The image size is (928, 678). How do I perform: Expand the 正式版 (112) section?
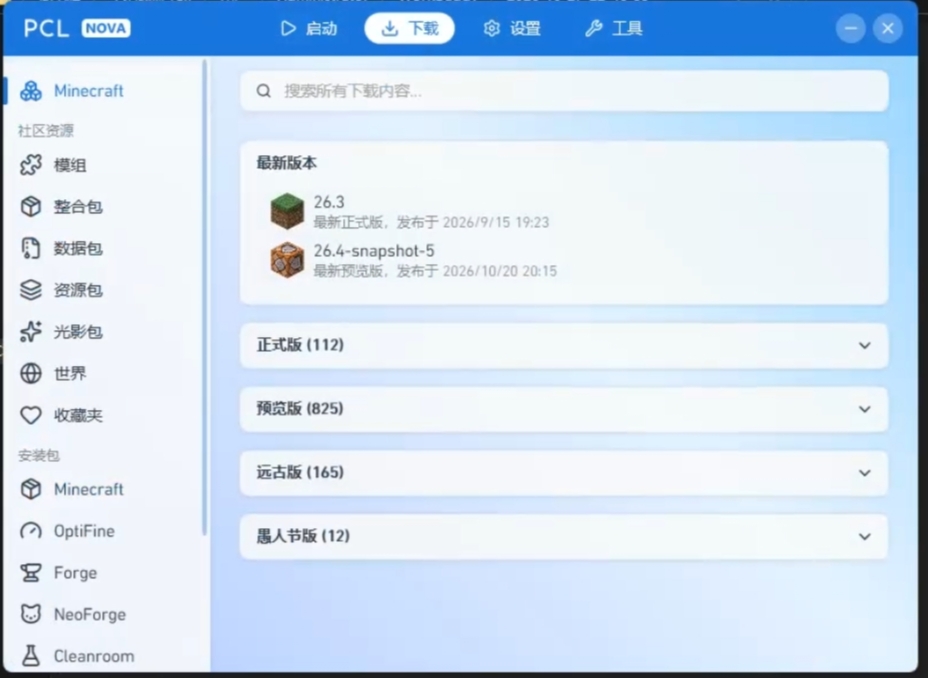(x=563, y=346)
